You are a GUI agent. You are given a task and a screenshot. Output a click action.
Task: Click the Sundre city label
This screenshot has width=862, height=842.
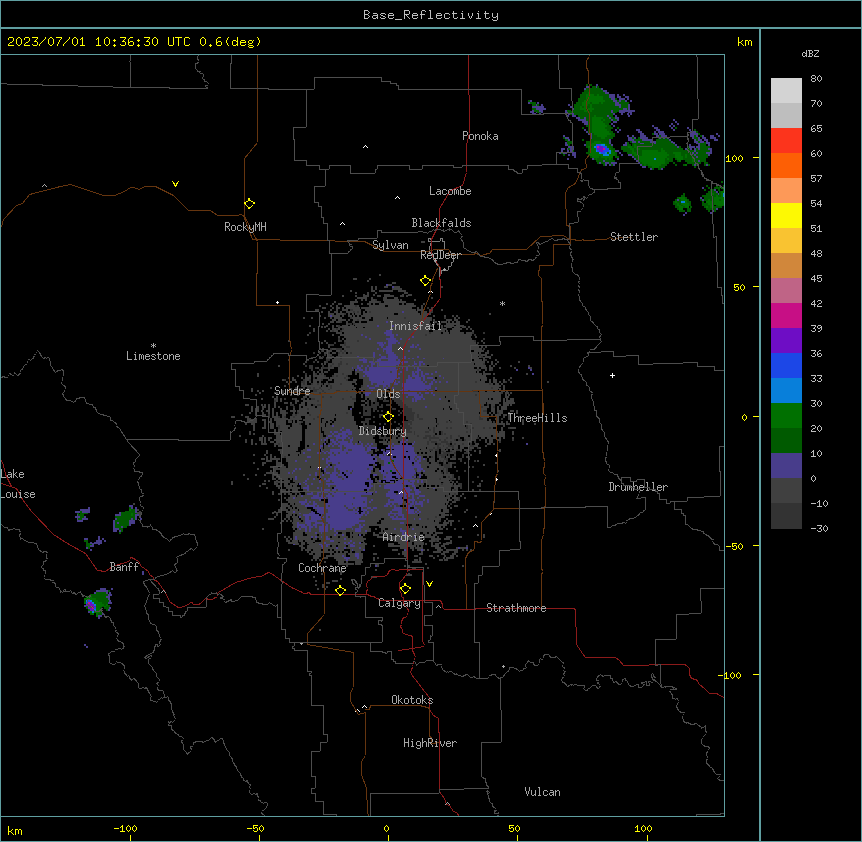292,391
